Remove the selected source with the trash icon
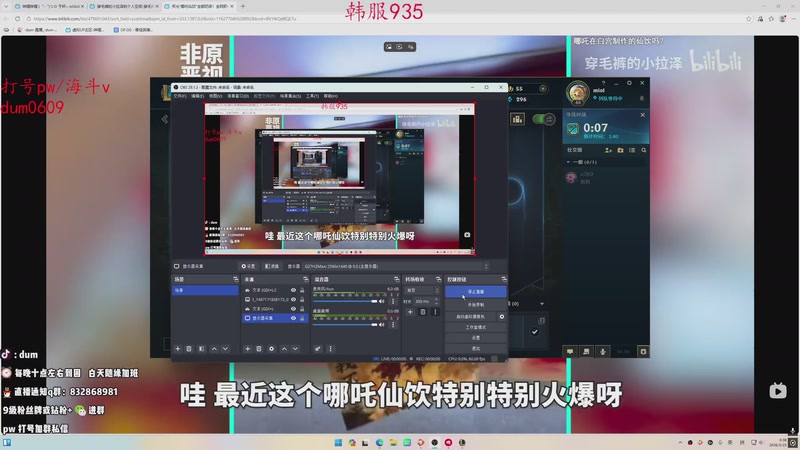The width and height of the screenshot is (800, 450). pos(259,349)
